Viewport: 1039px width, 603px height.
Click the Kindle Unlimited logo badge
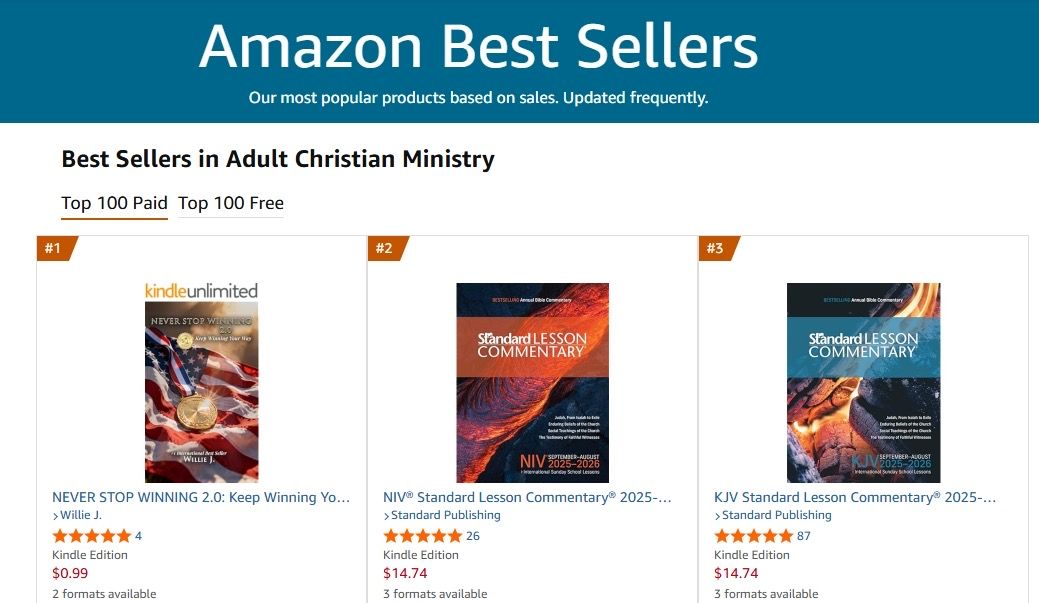201,290
